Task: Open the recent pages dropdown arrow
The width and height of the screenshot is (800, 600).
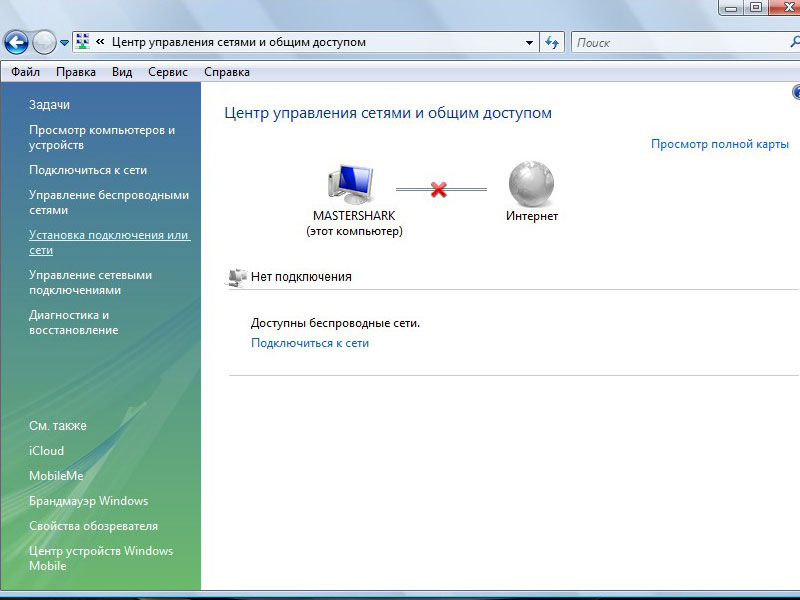Action: tap(64, 43)
